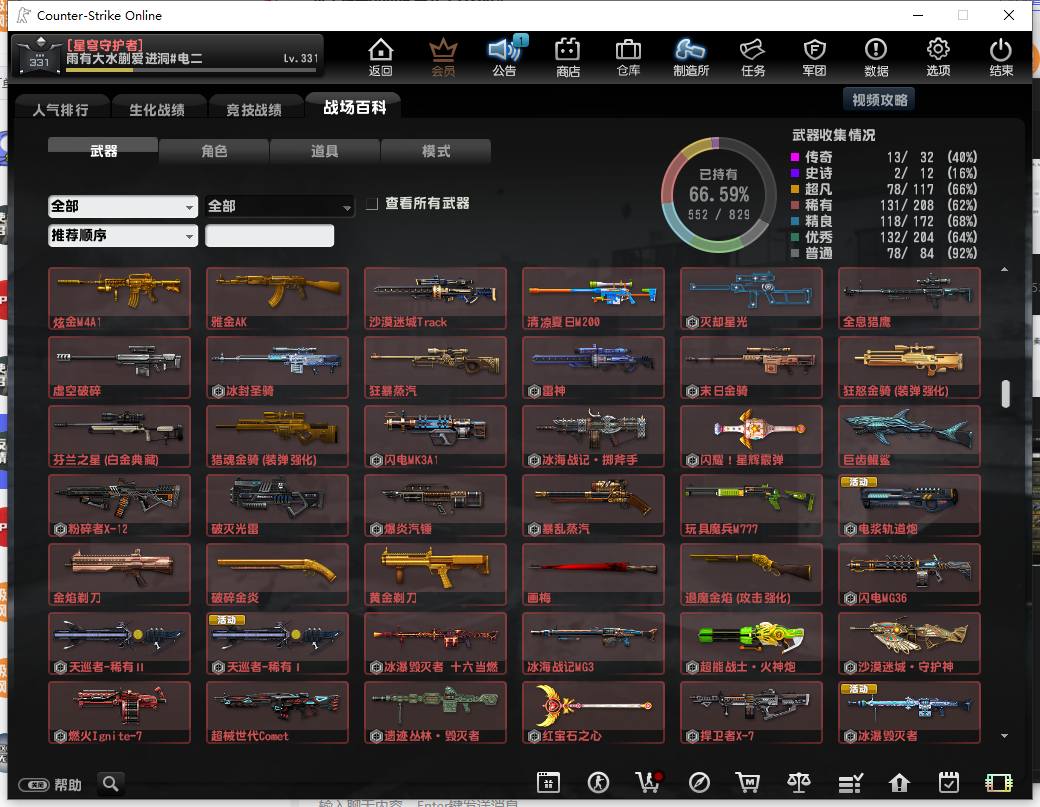Open the dark 全部 subcategory dropdown

coord(279,206)
